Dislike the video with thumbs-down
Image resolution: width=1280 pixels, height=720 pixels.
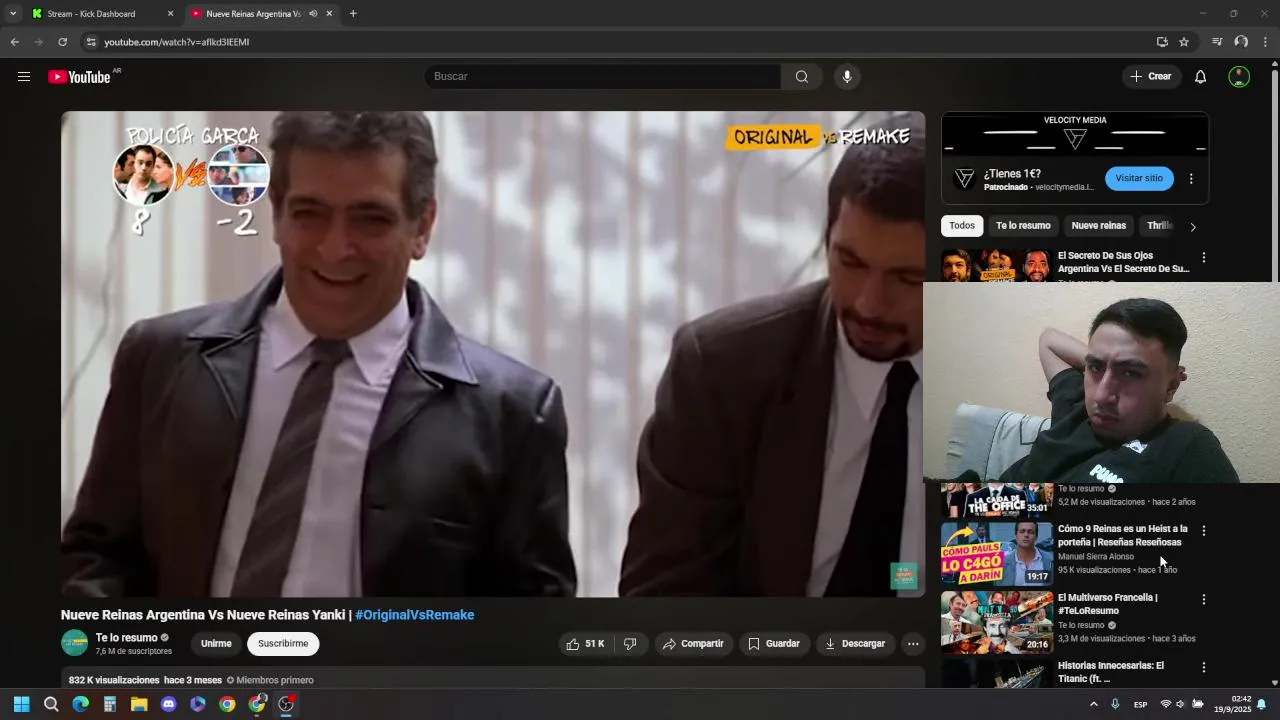pyautogui.click(x=630, y=644)
